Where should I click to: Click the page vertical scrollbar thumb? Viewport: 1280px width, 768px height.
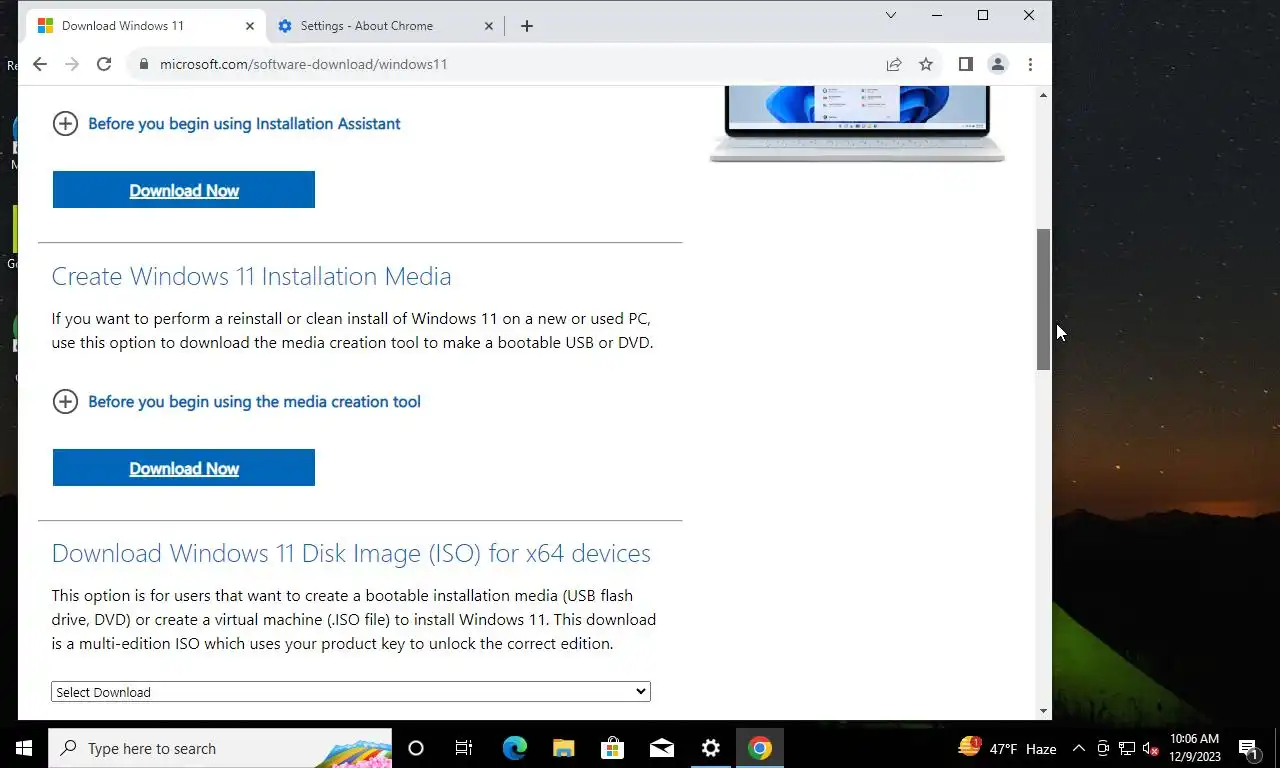pyautogui.click(x=1043, y=299)
